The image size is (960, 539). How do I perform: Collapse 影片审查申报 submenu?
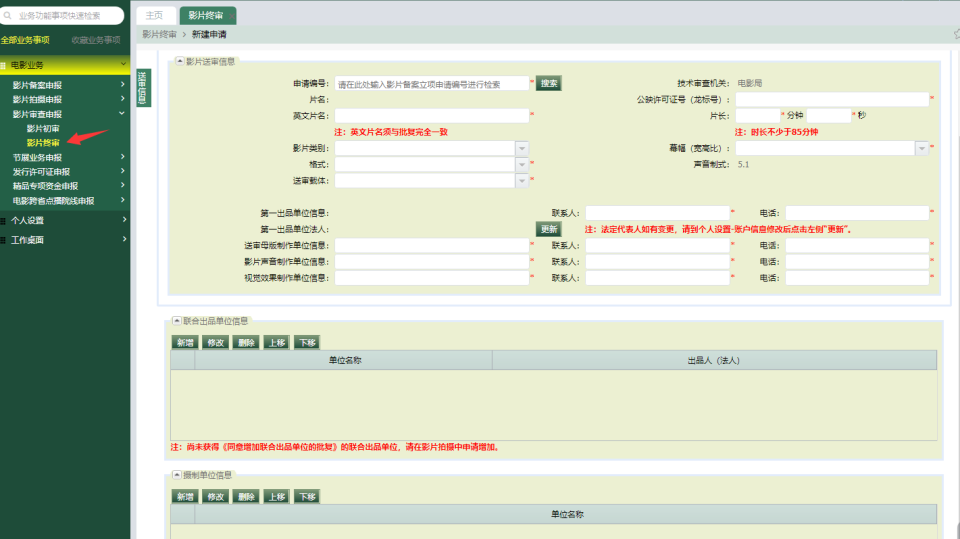tap(122, 113)
